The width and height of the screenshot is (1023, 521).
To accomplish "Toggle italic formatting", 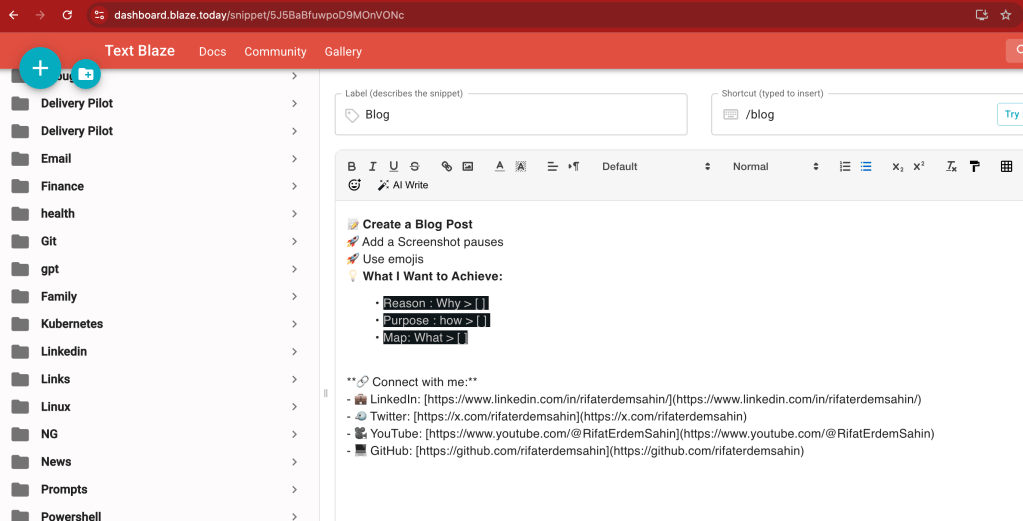I will coord(373,166).
